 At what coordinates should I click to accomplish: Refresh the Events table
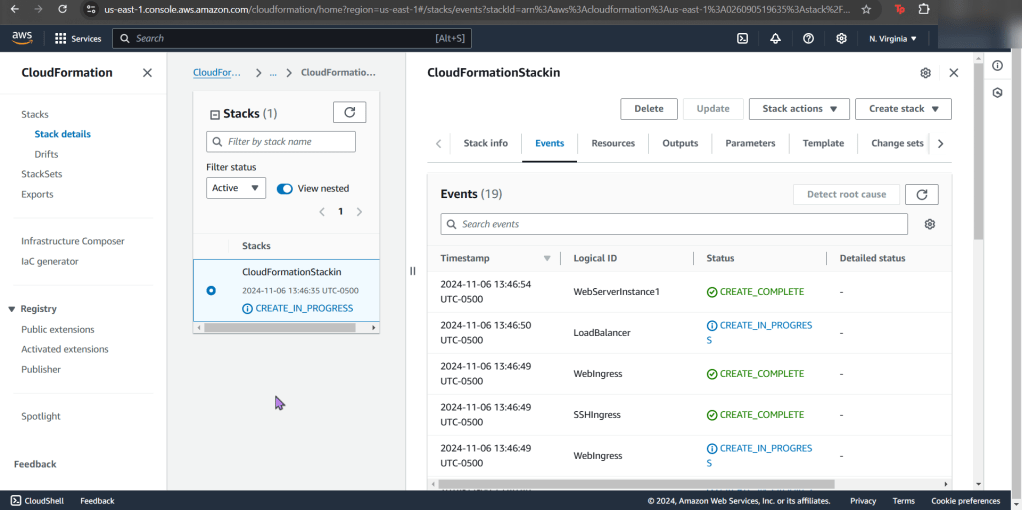[x=921, y=194]
